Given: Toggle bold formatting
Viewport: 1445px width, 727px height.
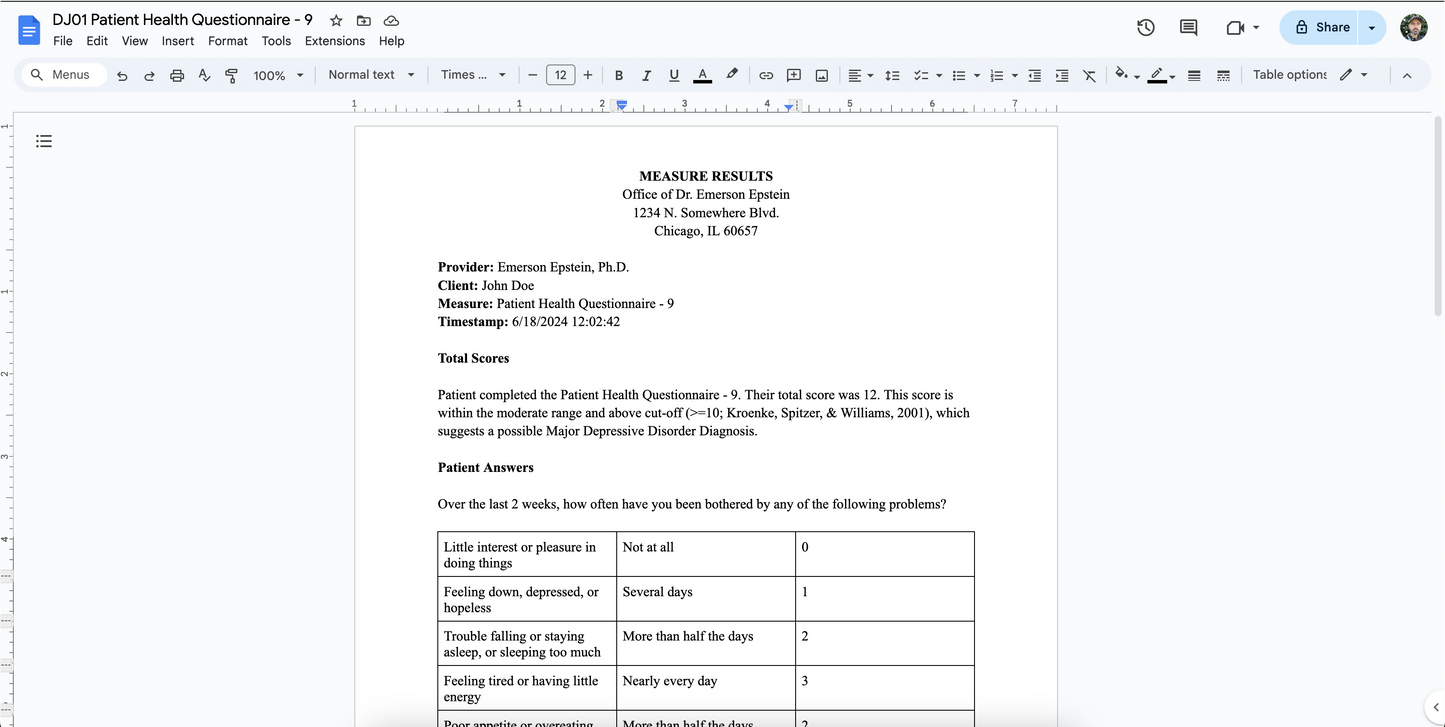Looking at the screenshot, I should coord(619,75).
